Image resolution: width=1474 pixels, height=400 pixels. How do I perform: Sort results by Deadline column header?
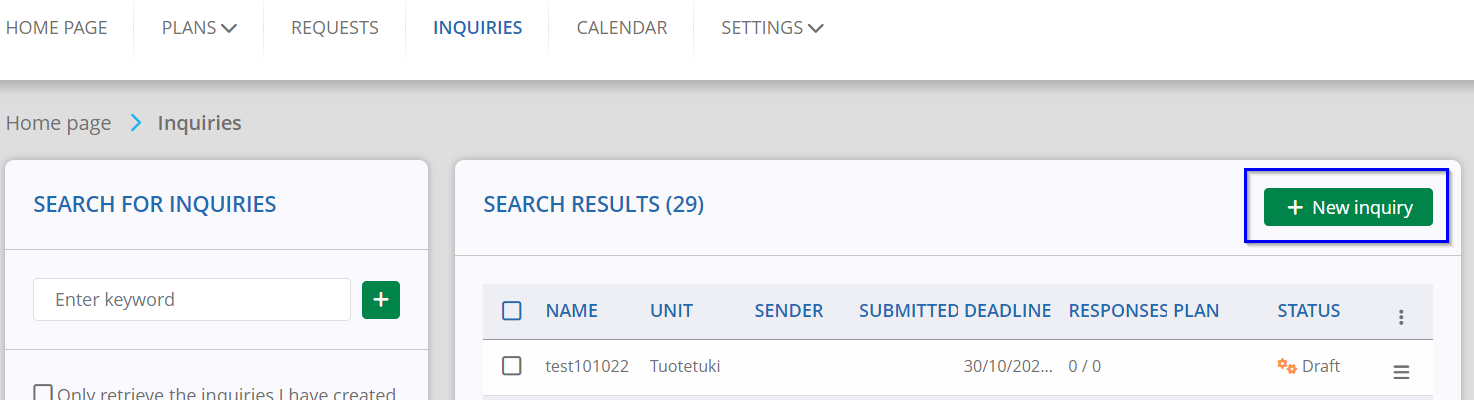click(1008, 311)
